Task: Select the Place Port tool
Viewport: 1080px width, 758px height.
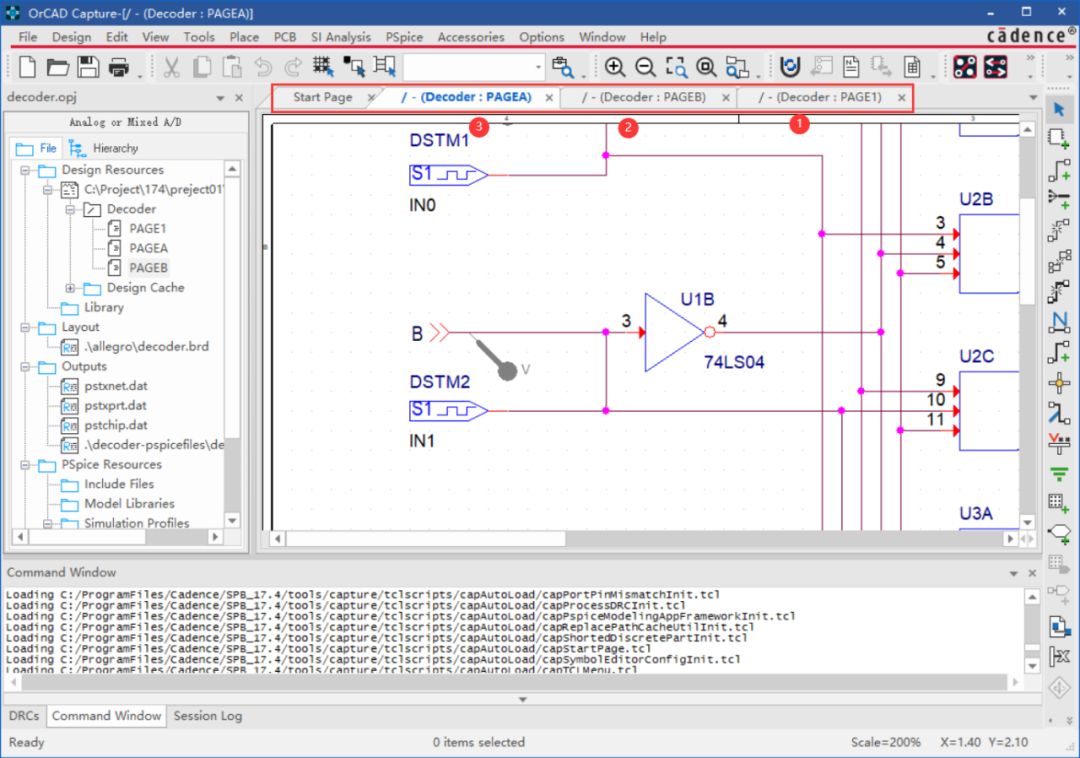Action: 1059,533
